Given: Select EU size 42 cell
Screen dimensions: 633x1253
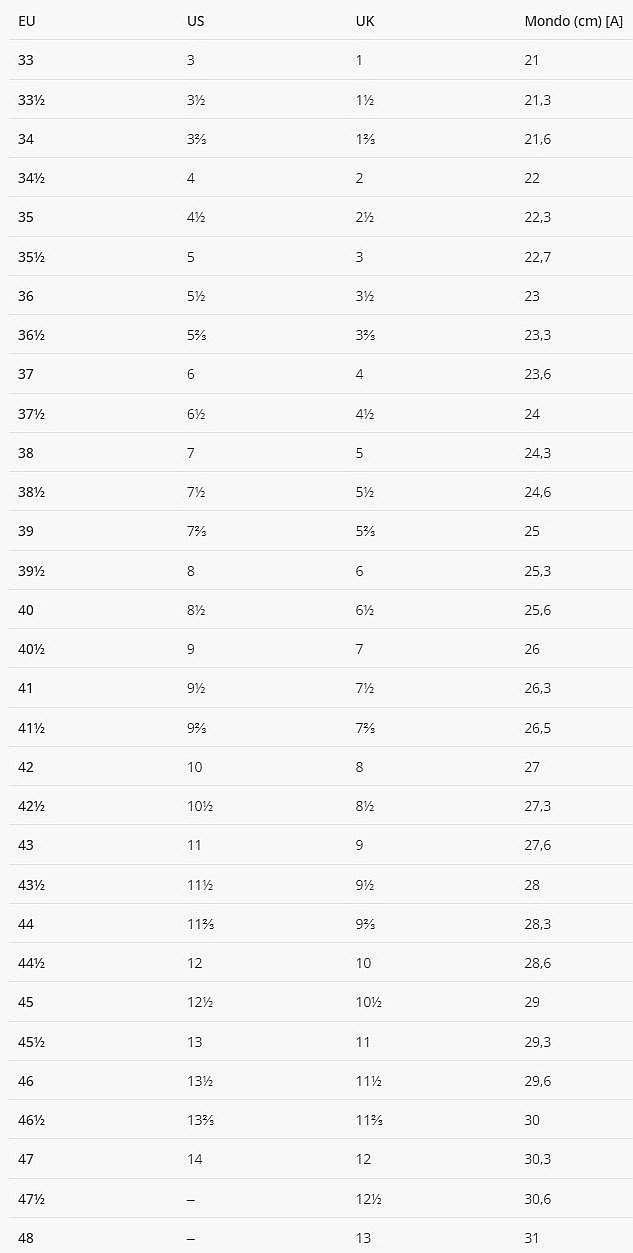Looking at the screenshot, I should pos(26,767).
